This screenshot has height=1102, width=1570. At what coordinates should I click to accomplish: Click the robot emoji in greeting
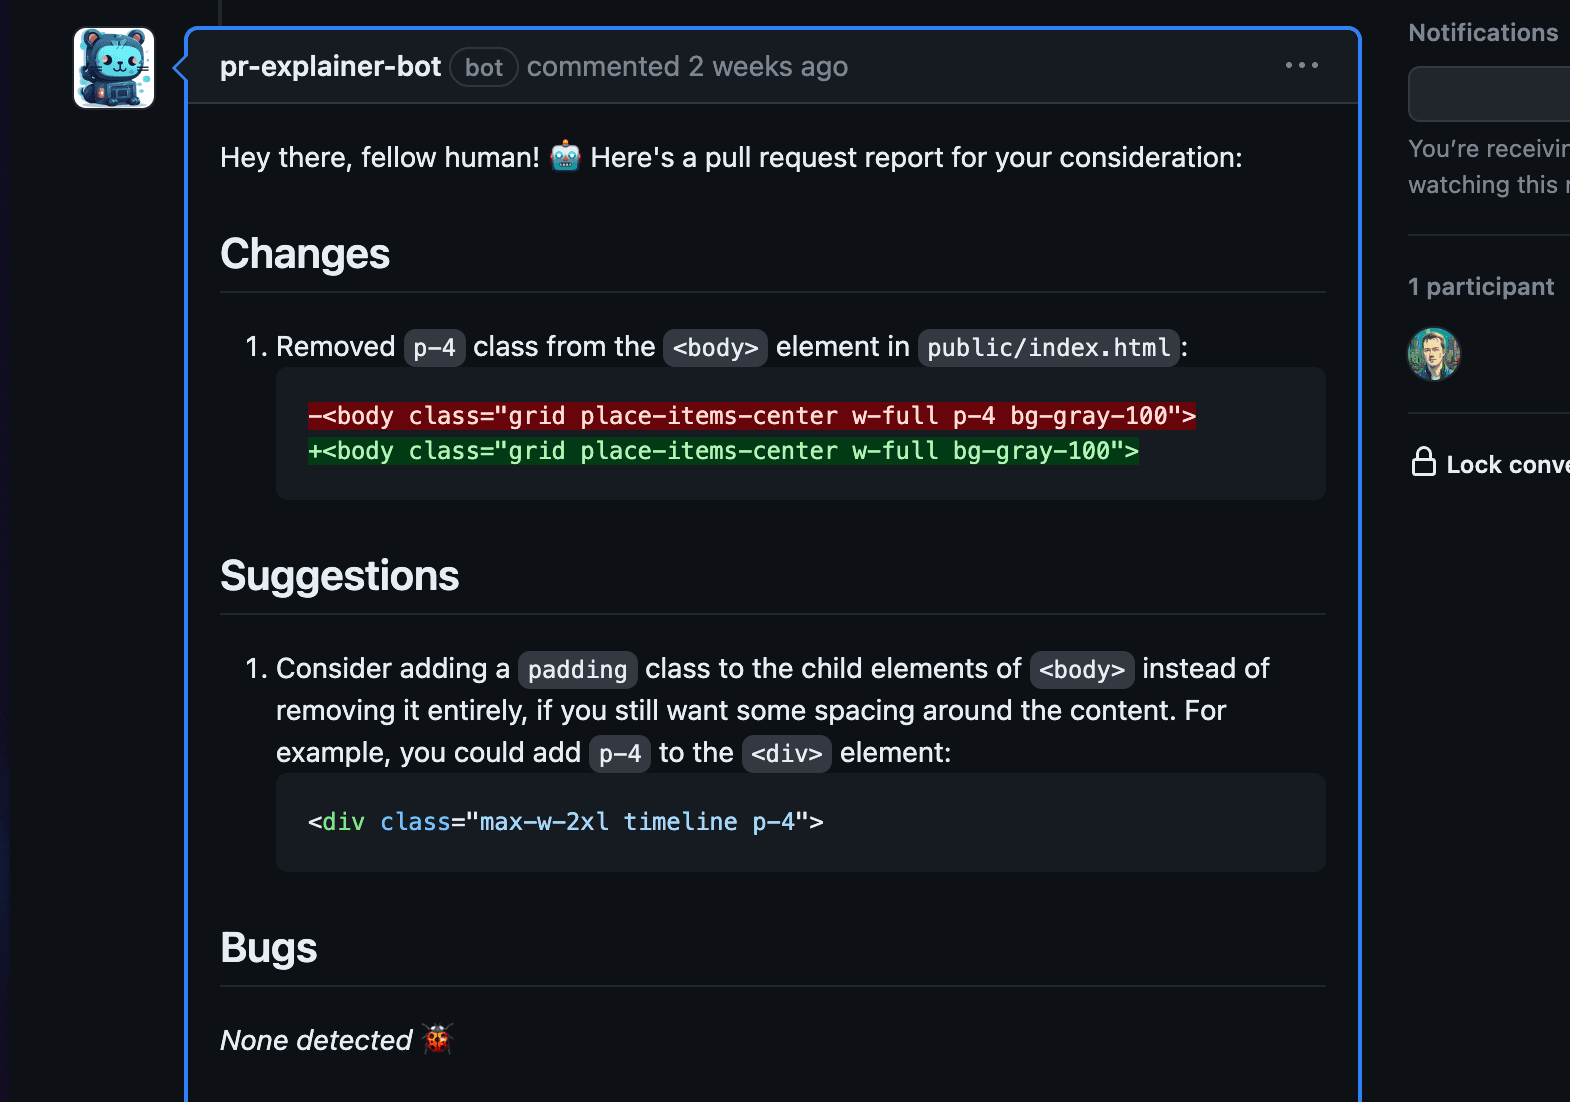[565, 157]
